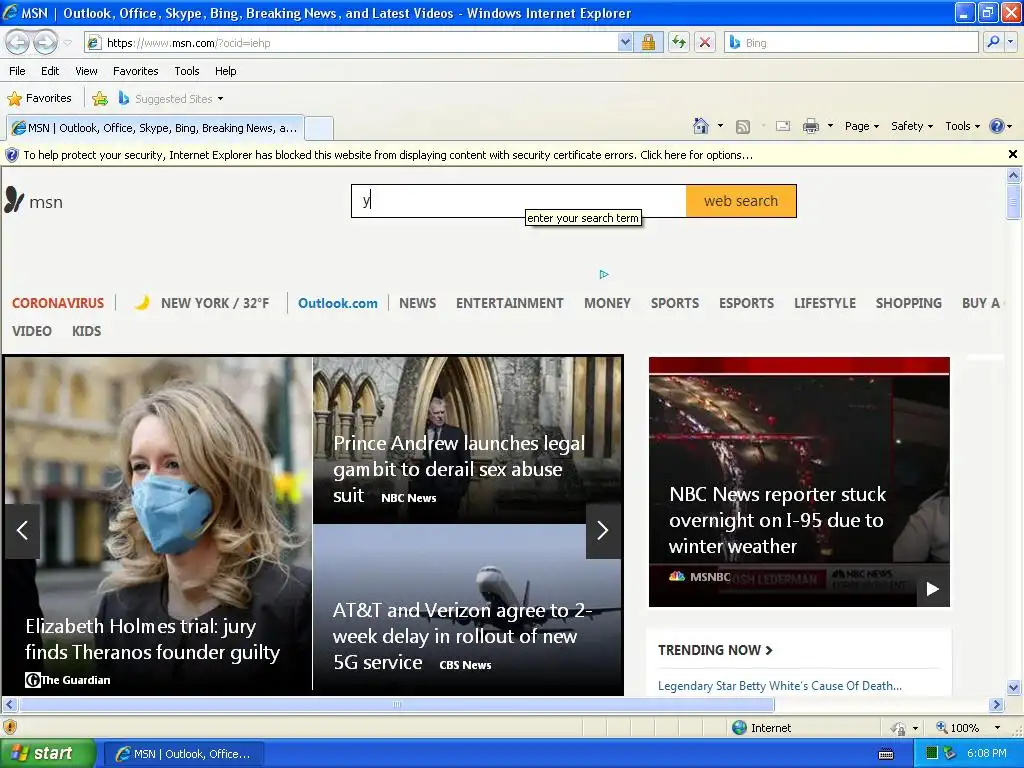Open the Favorites menu
This screenshot has height=768, width=1024.
[135, 71]
